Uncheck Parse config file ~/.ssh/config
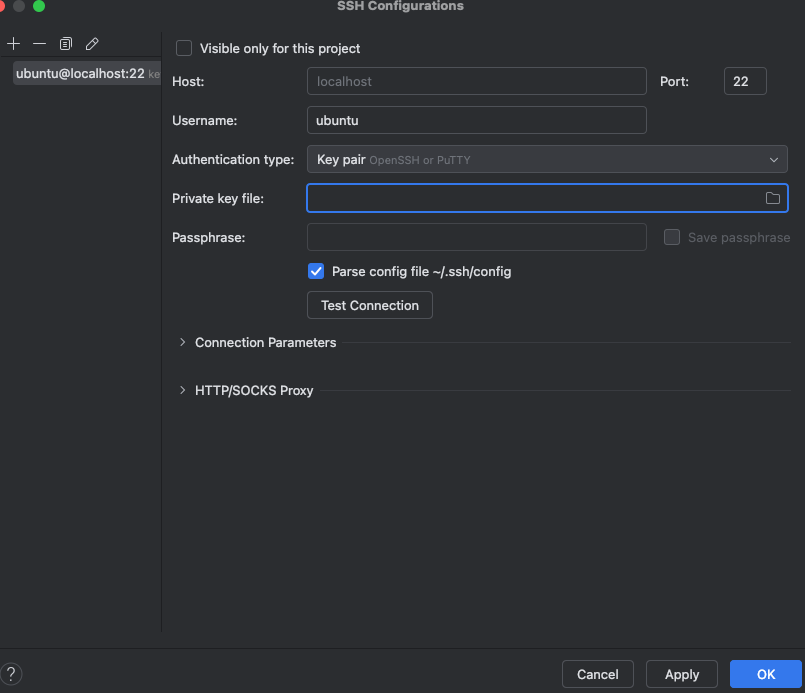 click(x=316, y=271)
